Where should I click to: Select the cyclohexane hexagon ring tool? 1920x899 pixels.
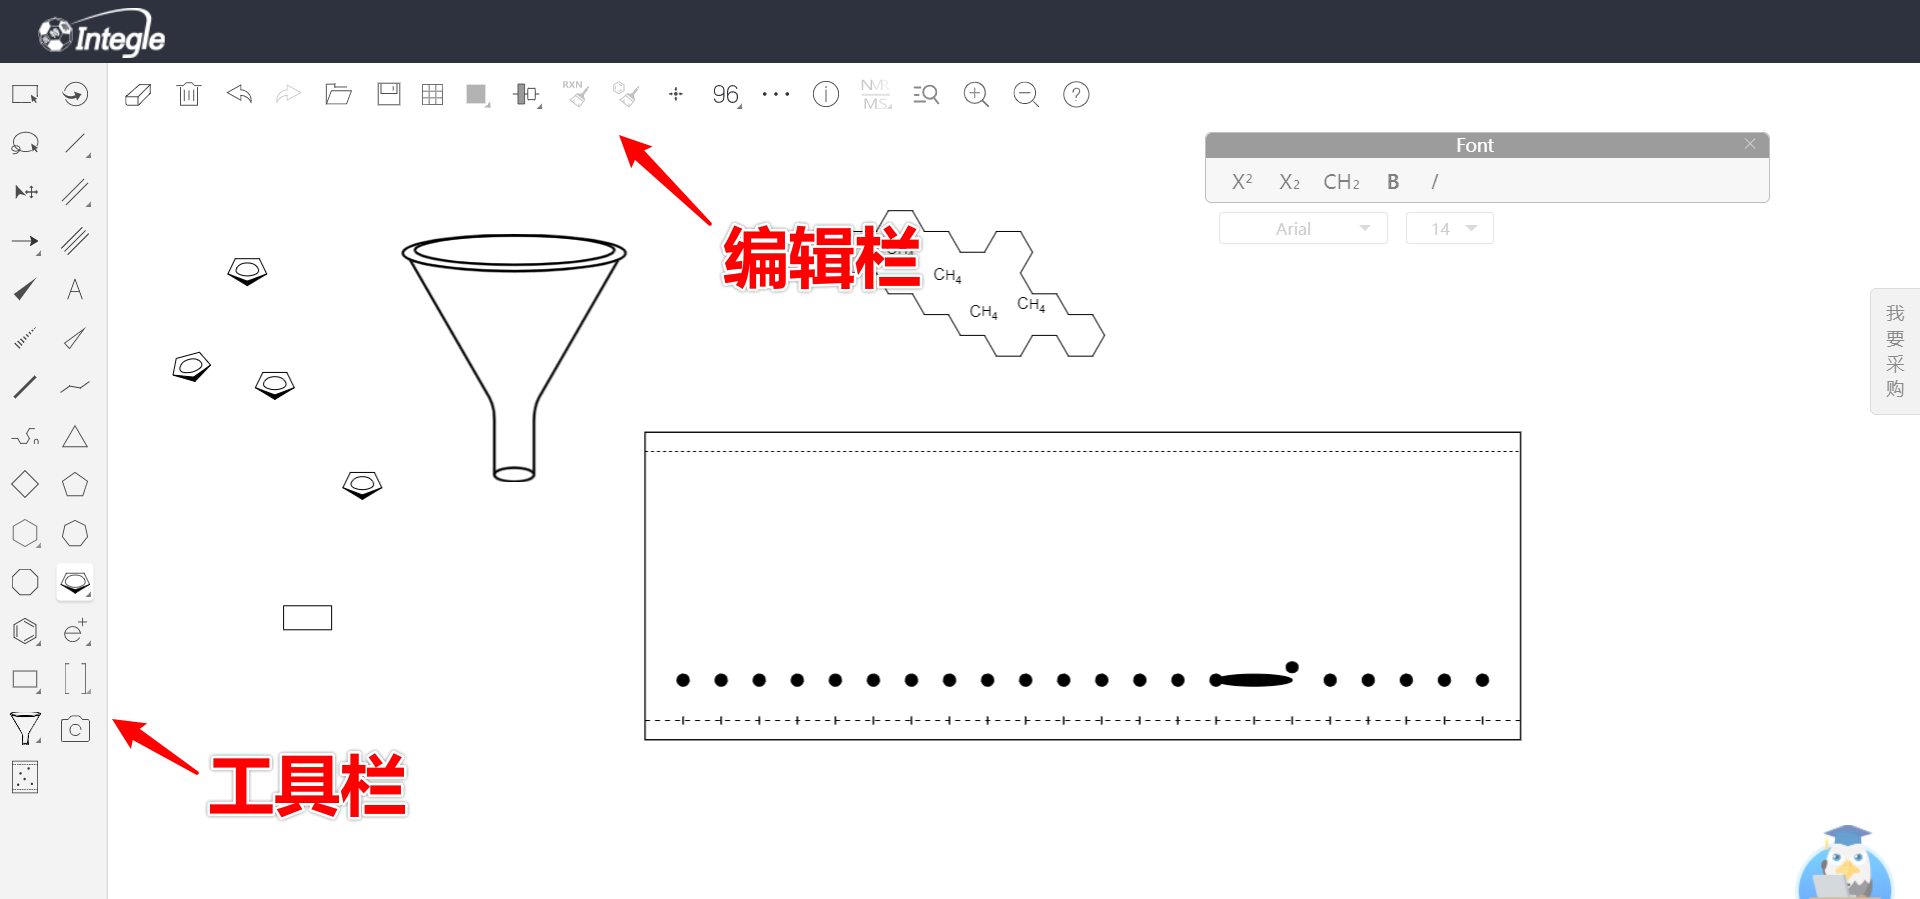(25, 534)
